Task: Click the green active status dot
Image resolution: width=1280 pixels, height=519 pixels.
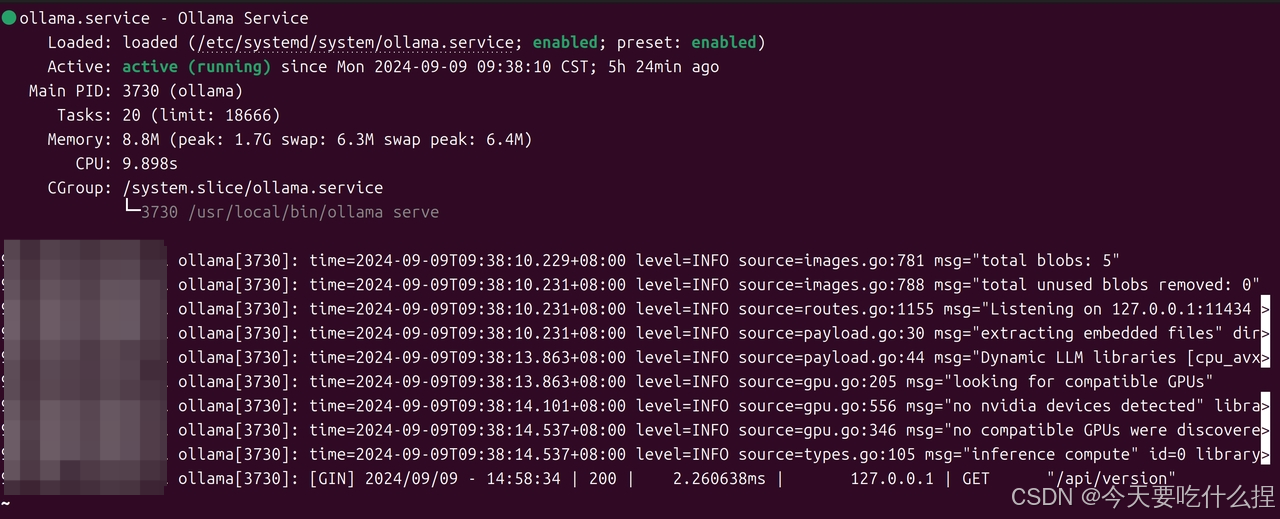Action: [9, 18]
